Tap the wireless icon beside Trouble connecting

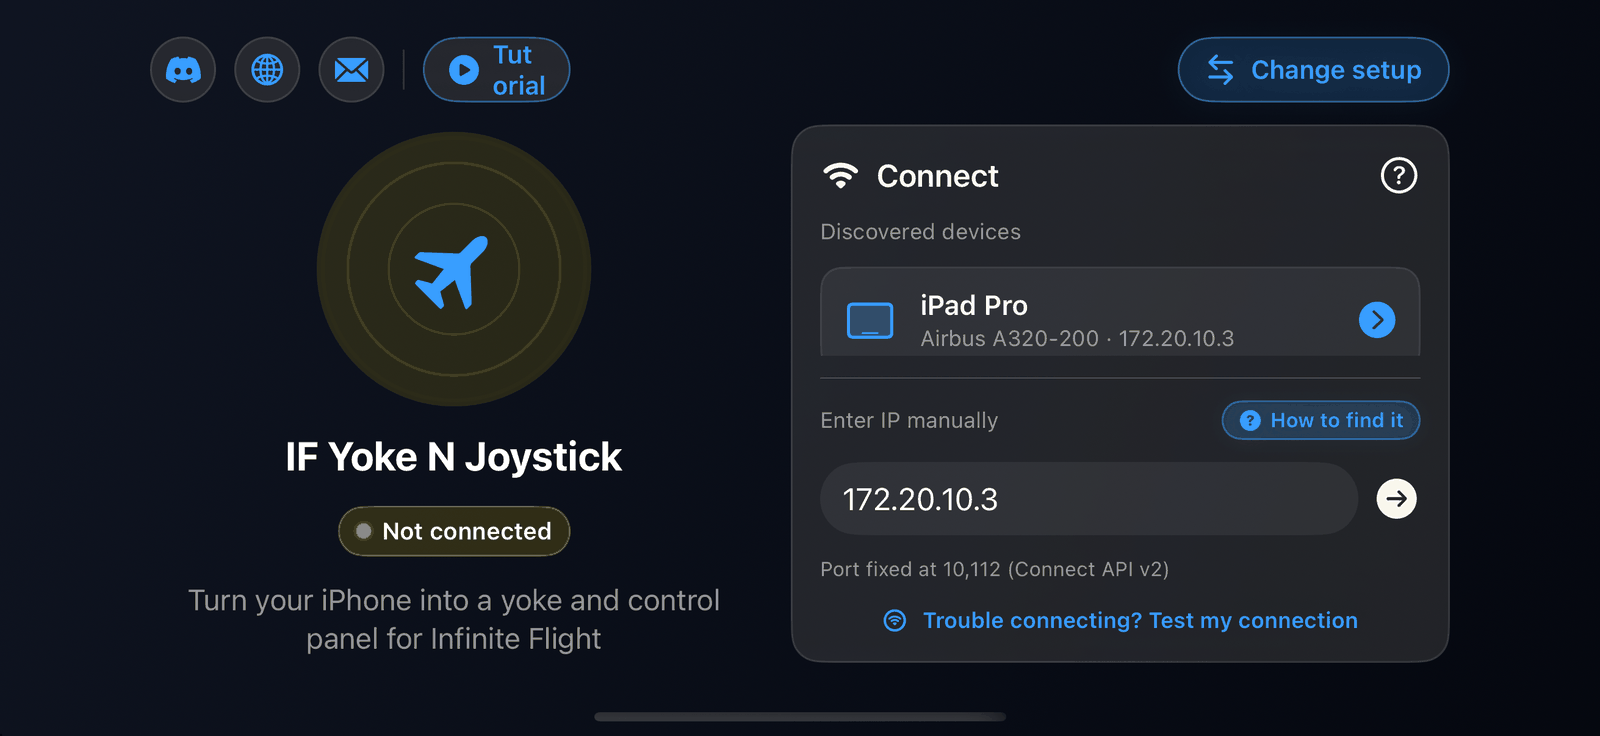click(x=895, y=621)
